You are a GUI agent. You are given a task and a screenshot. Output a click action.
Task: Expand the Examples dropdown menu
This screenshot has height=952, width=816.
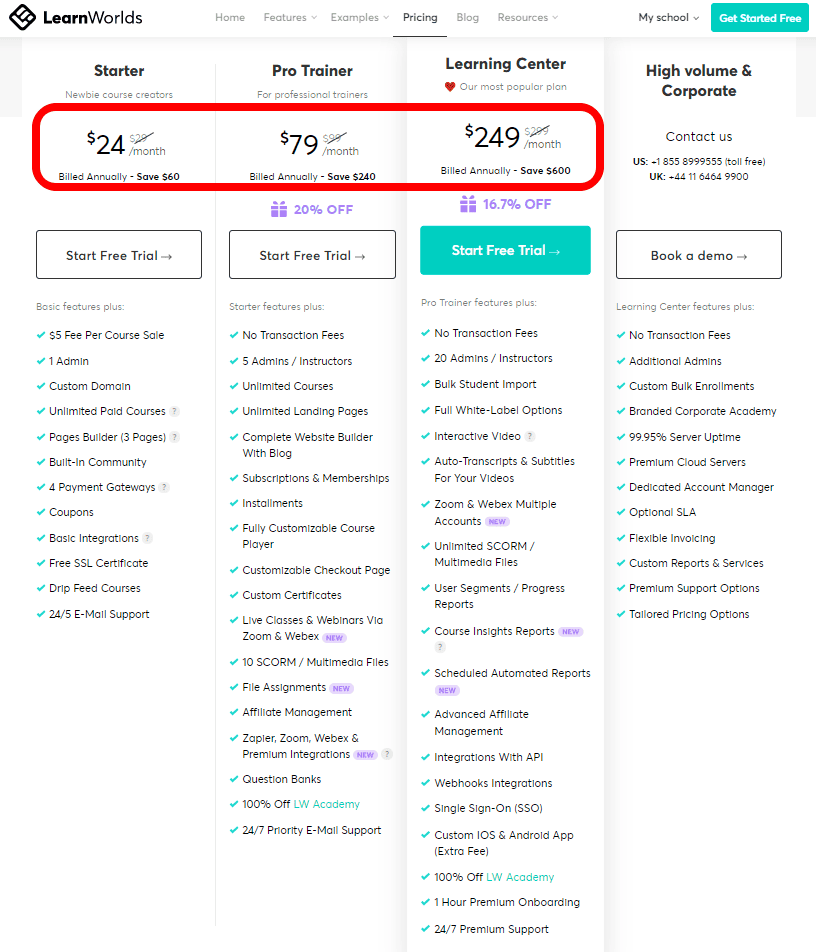[x=359, y=18]
